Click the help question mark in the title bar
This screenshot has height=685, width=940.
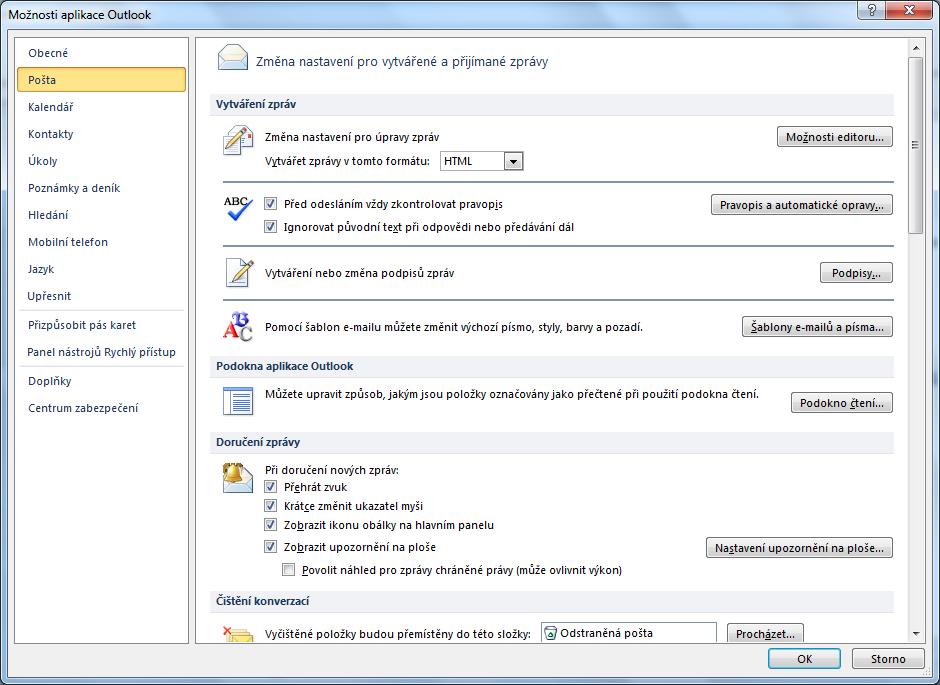(872, 10)
